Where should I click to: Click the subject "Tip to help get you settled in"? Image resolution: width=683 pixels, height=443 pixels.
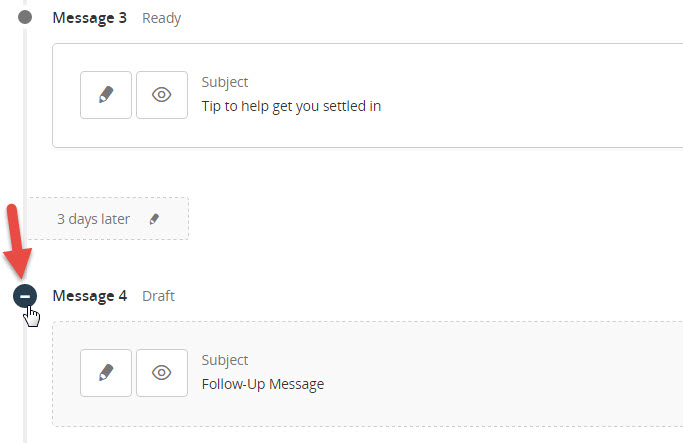291,106
